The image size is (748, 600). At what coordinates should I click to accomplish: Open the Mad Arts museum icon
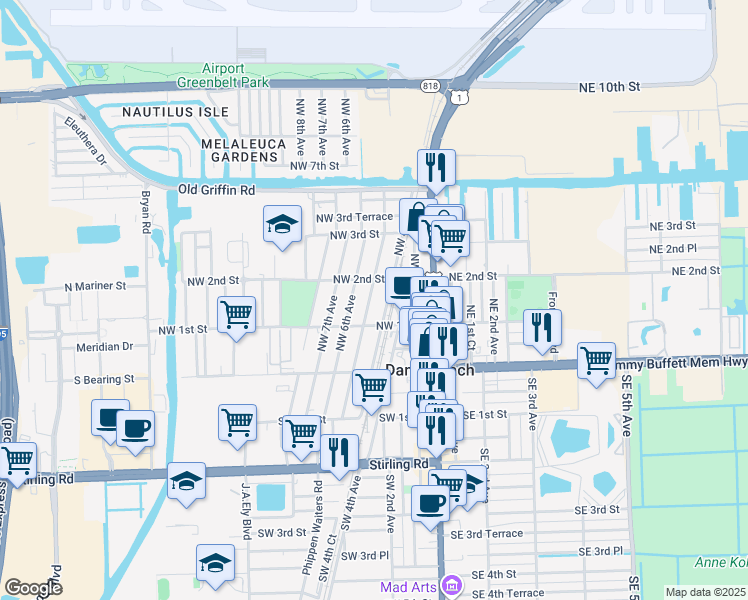click(450, 584)
